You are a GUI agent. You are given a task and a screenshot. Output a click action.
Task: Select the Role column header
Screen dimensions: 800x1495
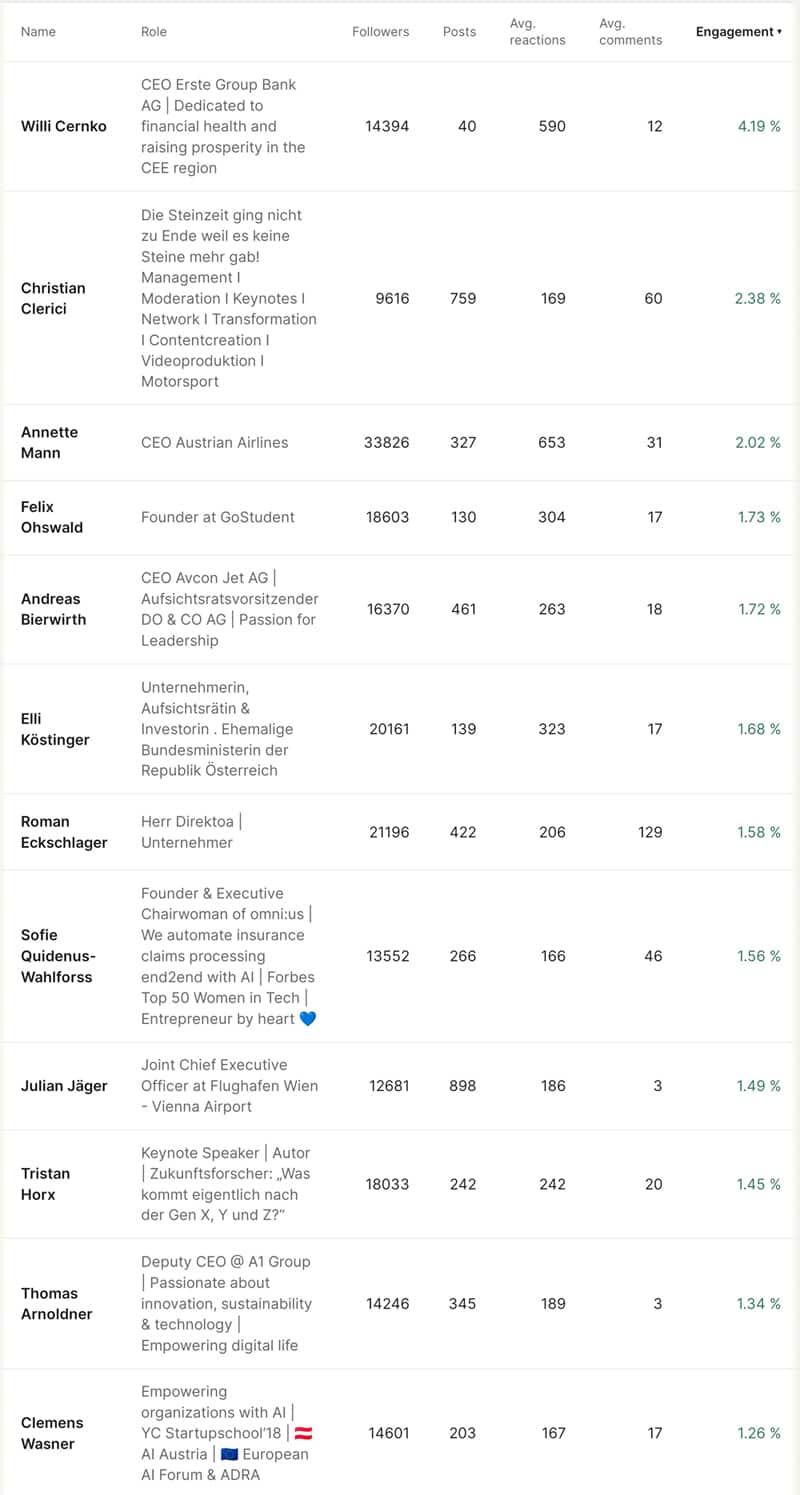point(154,32)
